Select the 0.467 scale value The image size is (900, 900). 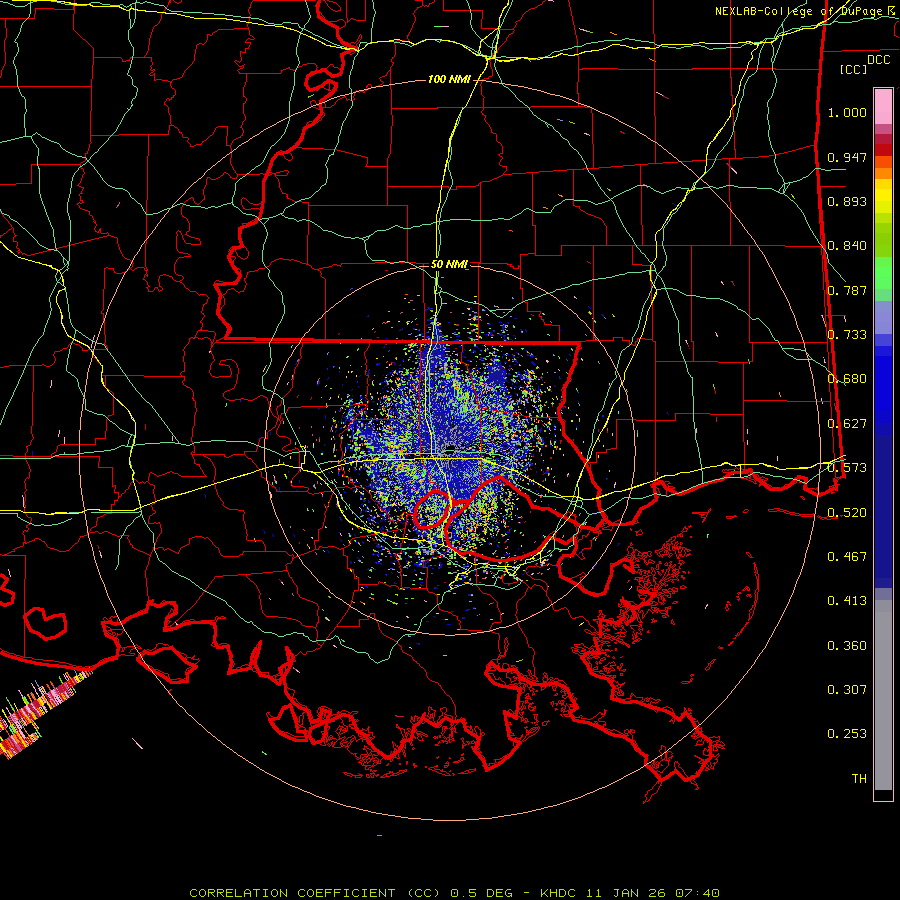click(x=847, y=557)
